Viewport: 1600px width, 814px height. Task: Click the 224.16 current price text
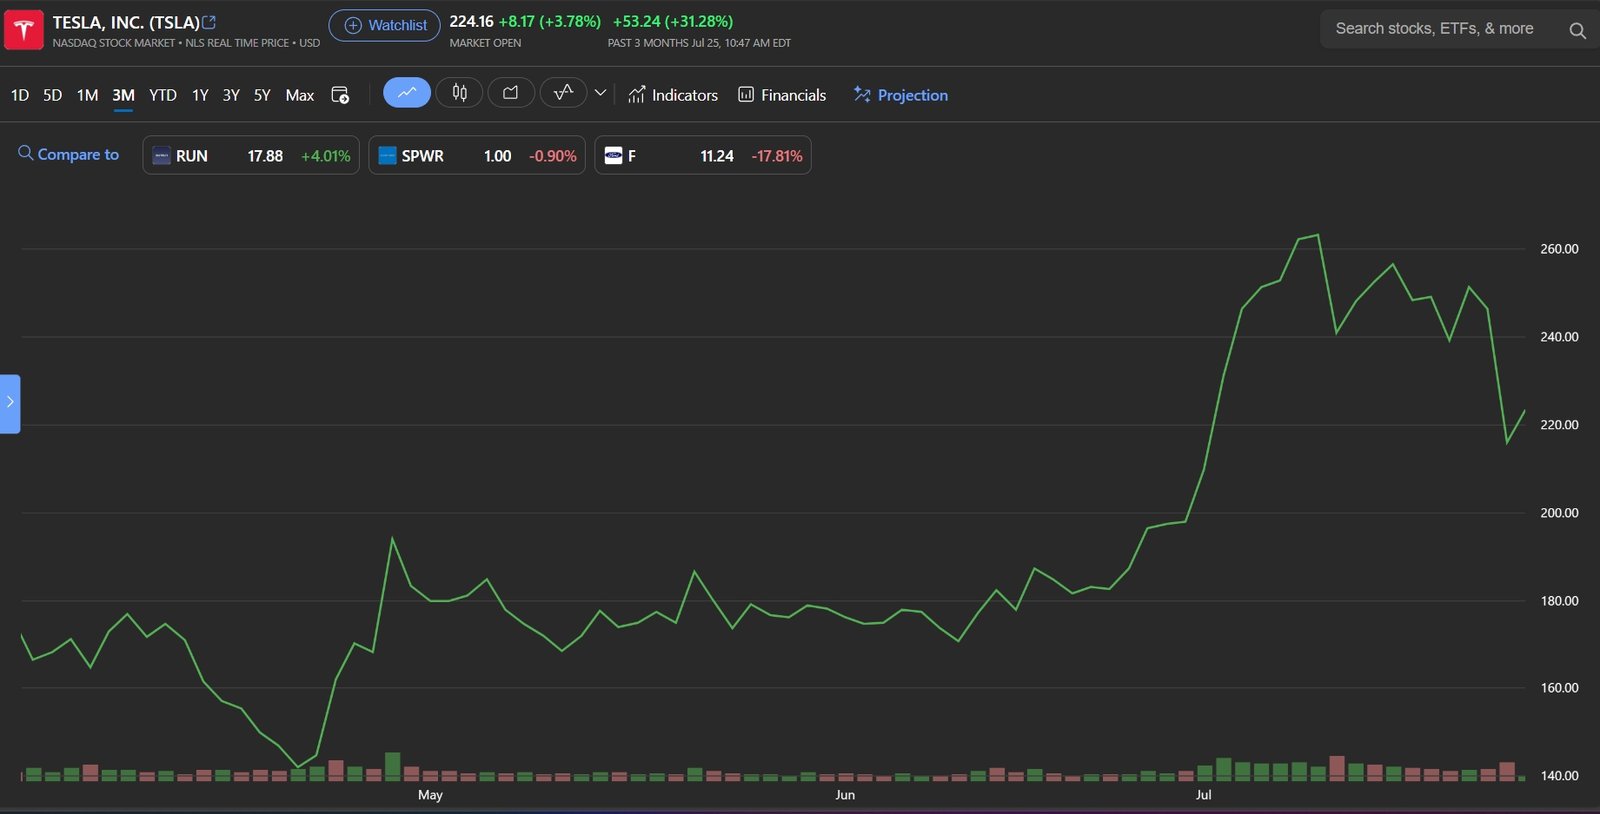[471, 21]
